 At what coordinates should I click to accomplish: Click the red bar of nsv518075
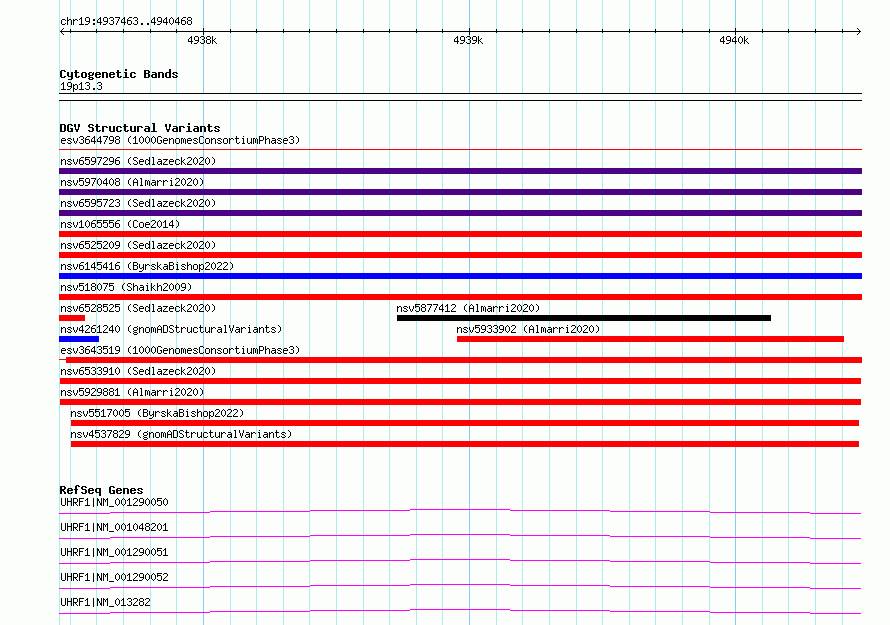(460, 297)
